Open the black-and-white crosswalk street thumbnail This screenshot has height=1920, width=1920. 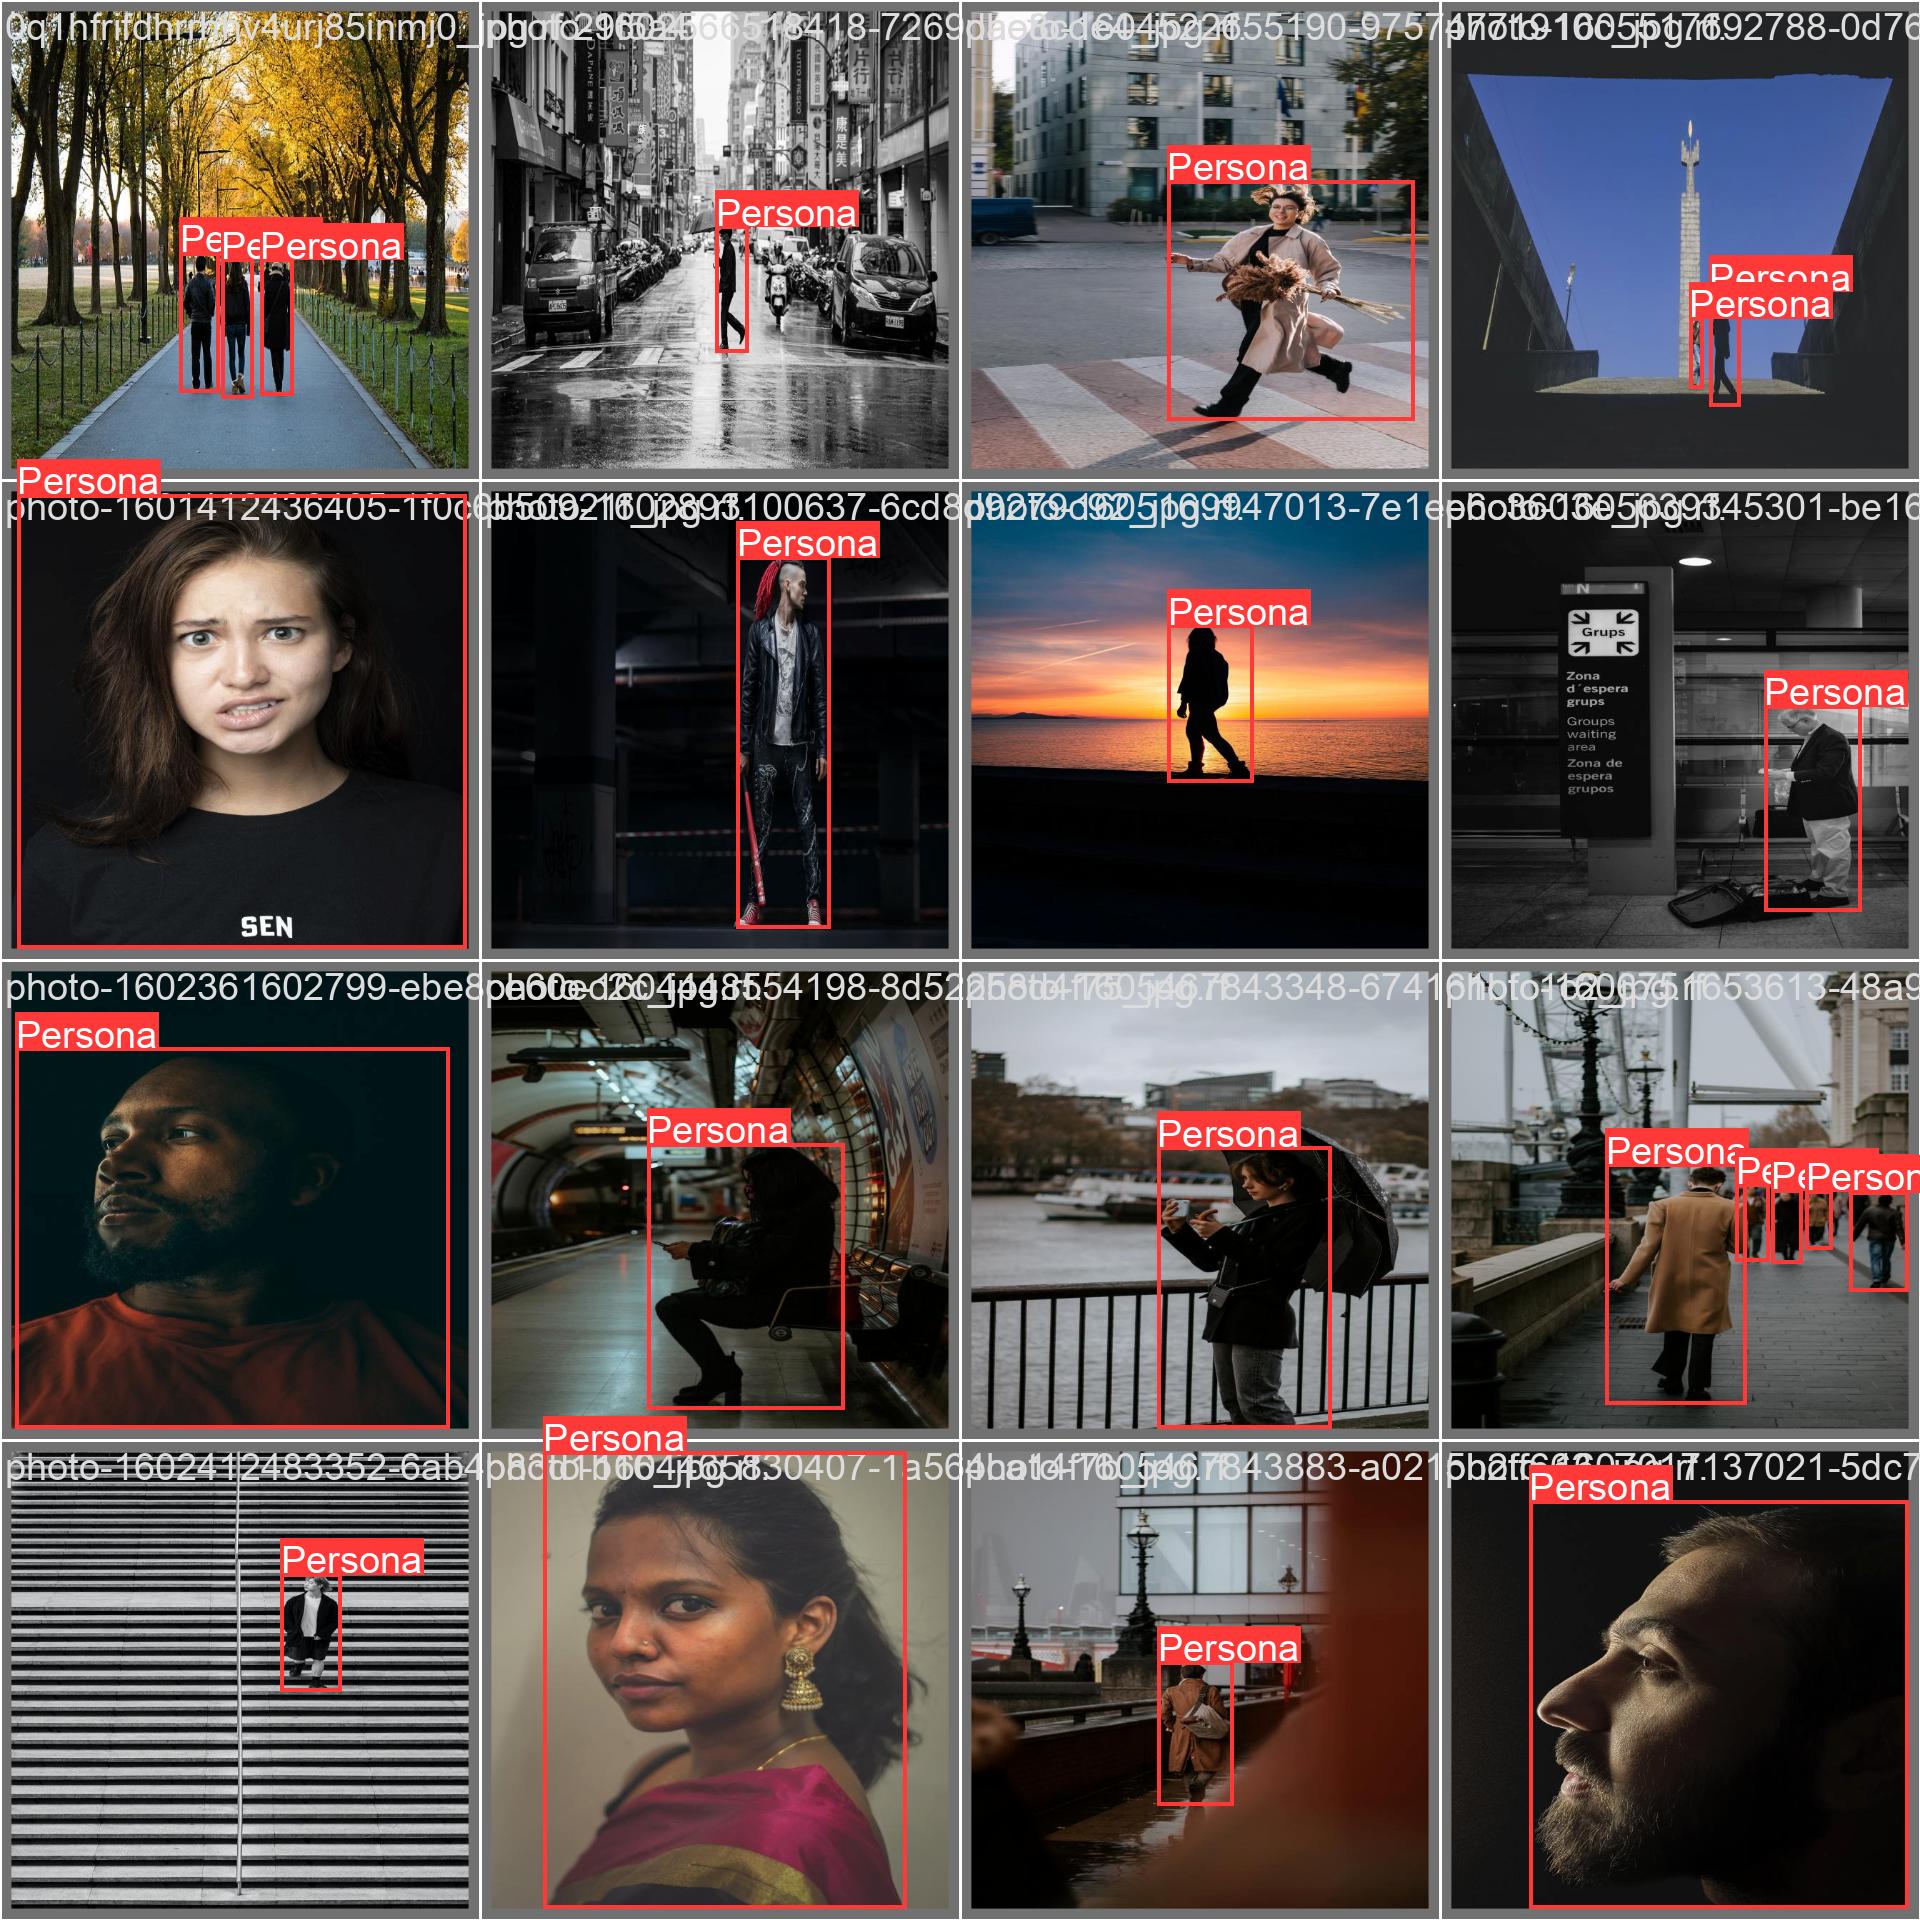(x=600, y=400)
